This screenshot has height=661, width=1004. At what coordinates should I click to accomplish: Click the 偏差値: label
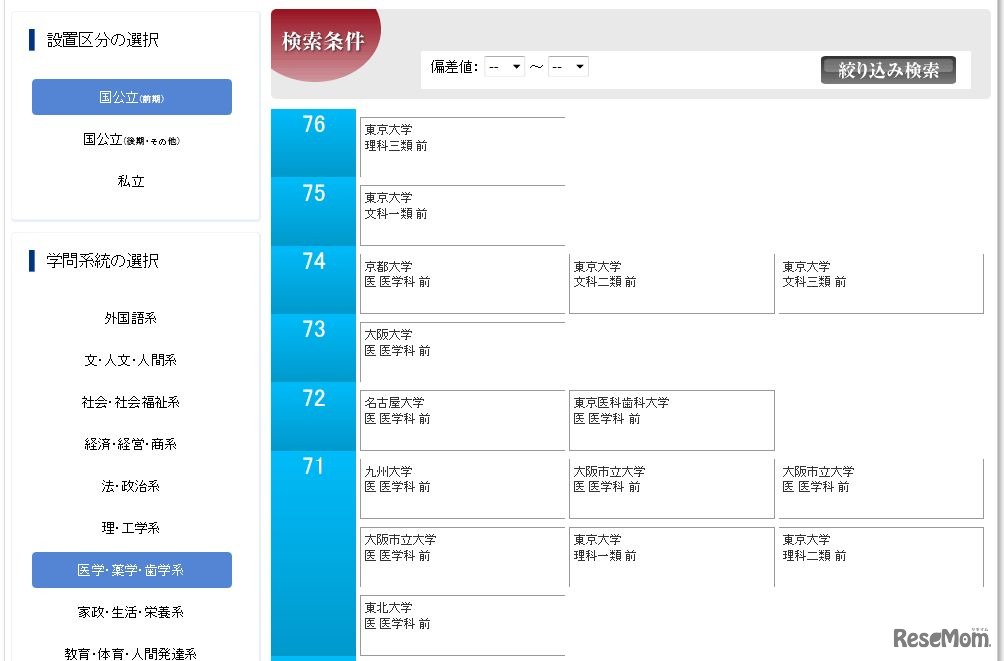[454, 67]
